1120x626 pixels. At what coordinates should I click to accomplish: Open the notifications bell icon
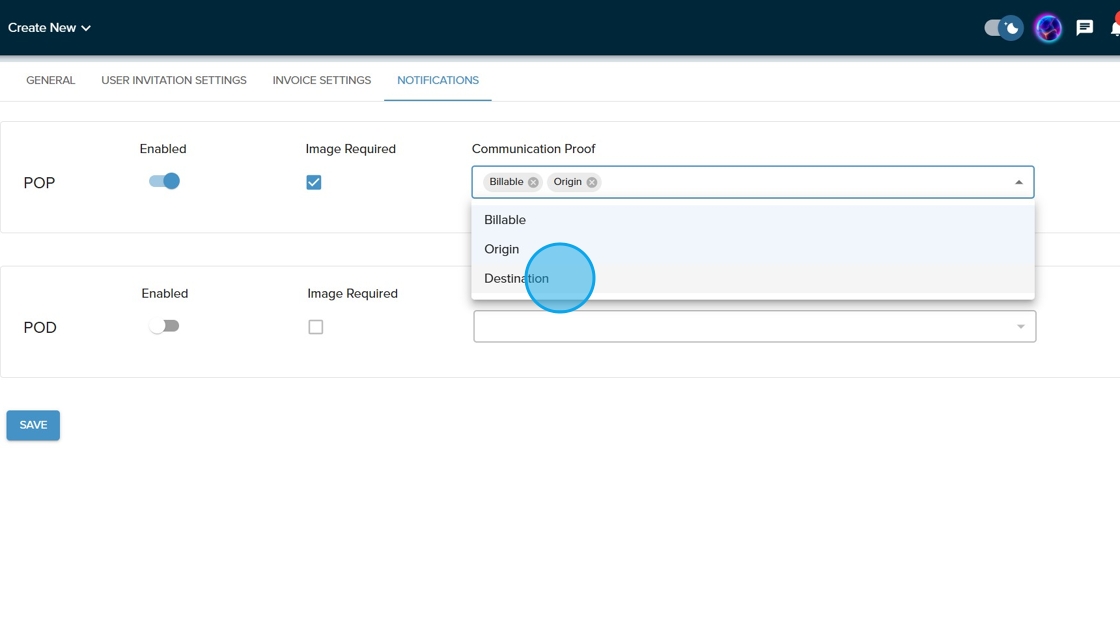pos(1114,28)
